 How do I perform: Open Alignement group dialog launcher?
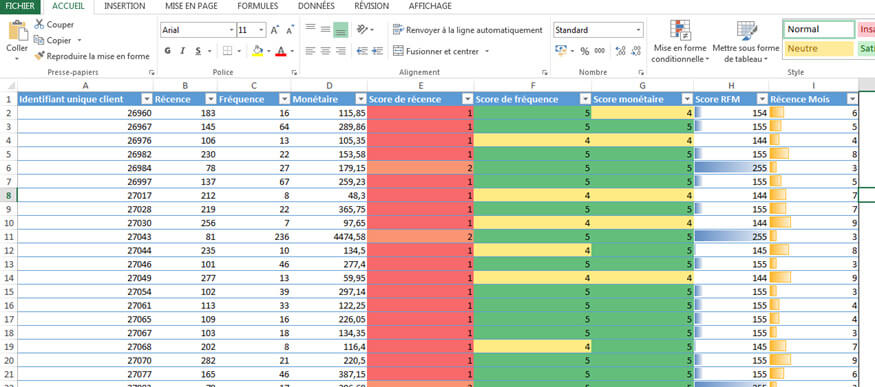click(x=545, y=72)
